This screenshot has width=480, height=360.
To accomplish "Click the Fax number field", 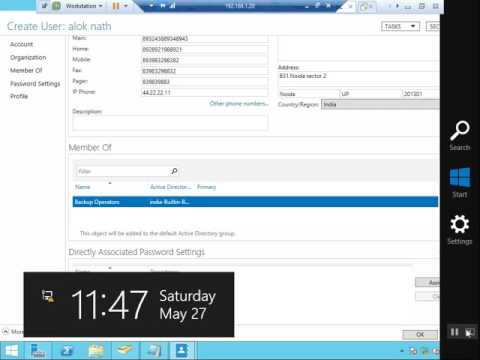I will 205,71.
